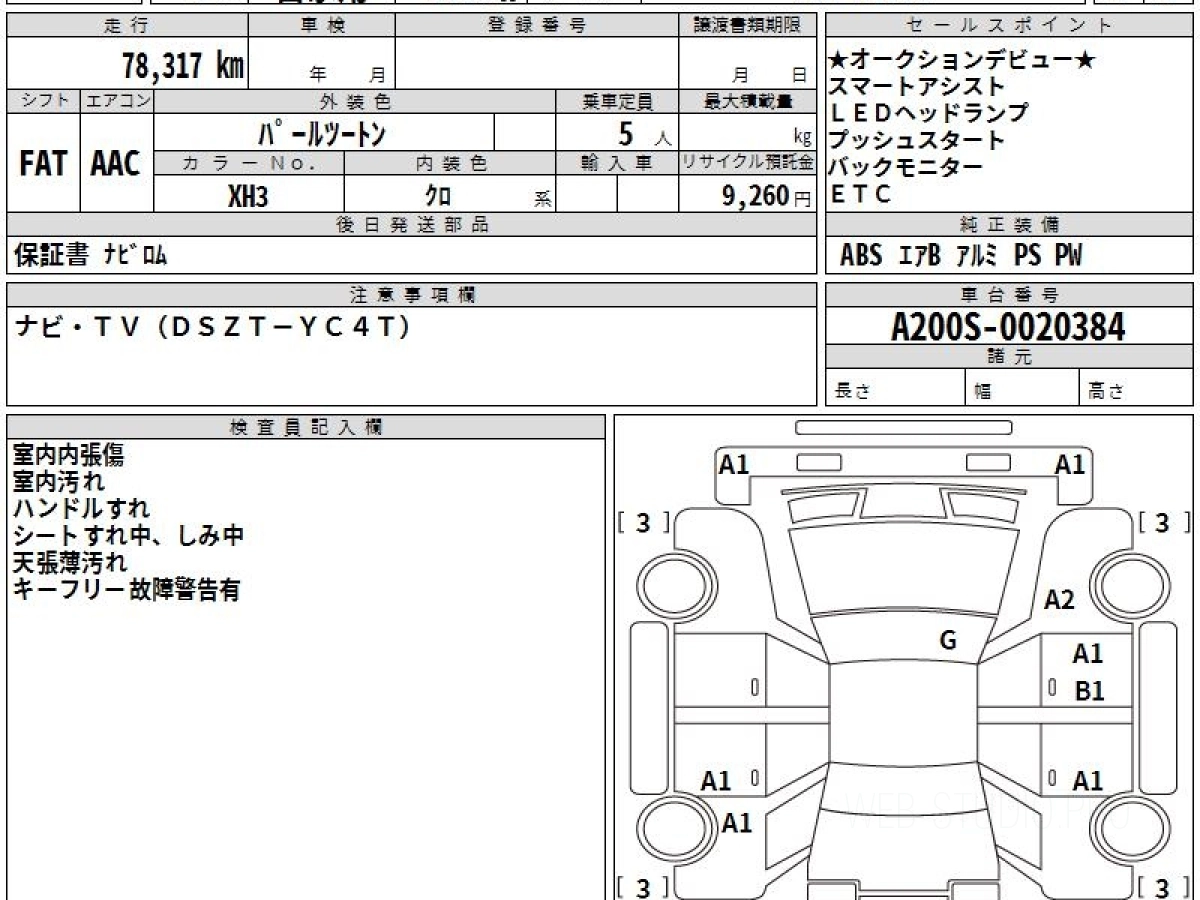Click the B1 damage mark on diagram
The height and width of the screenshot is (900, 1200).
(1089, 691)
